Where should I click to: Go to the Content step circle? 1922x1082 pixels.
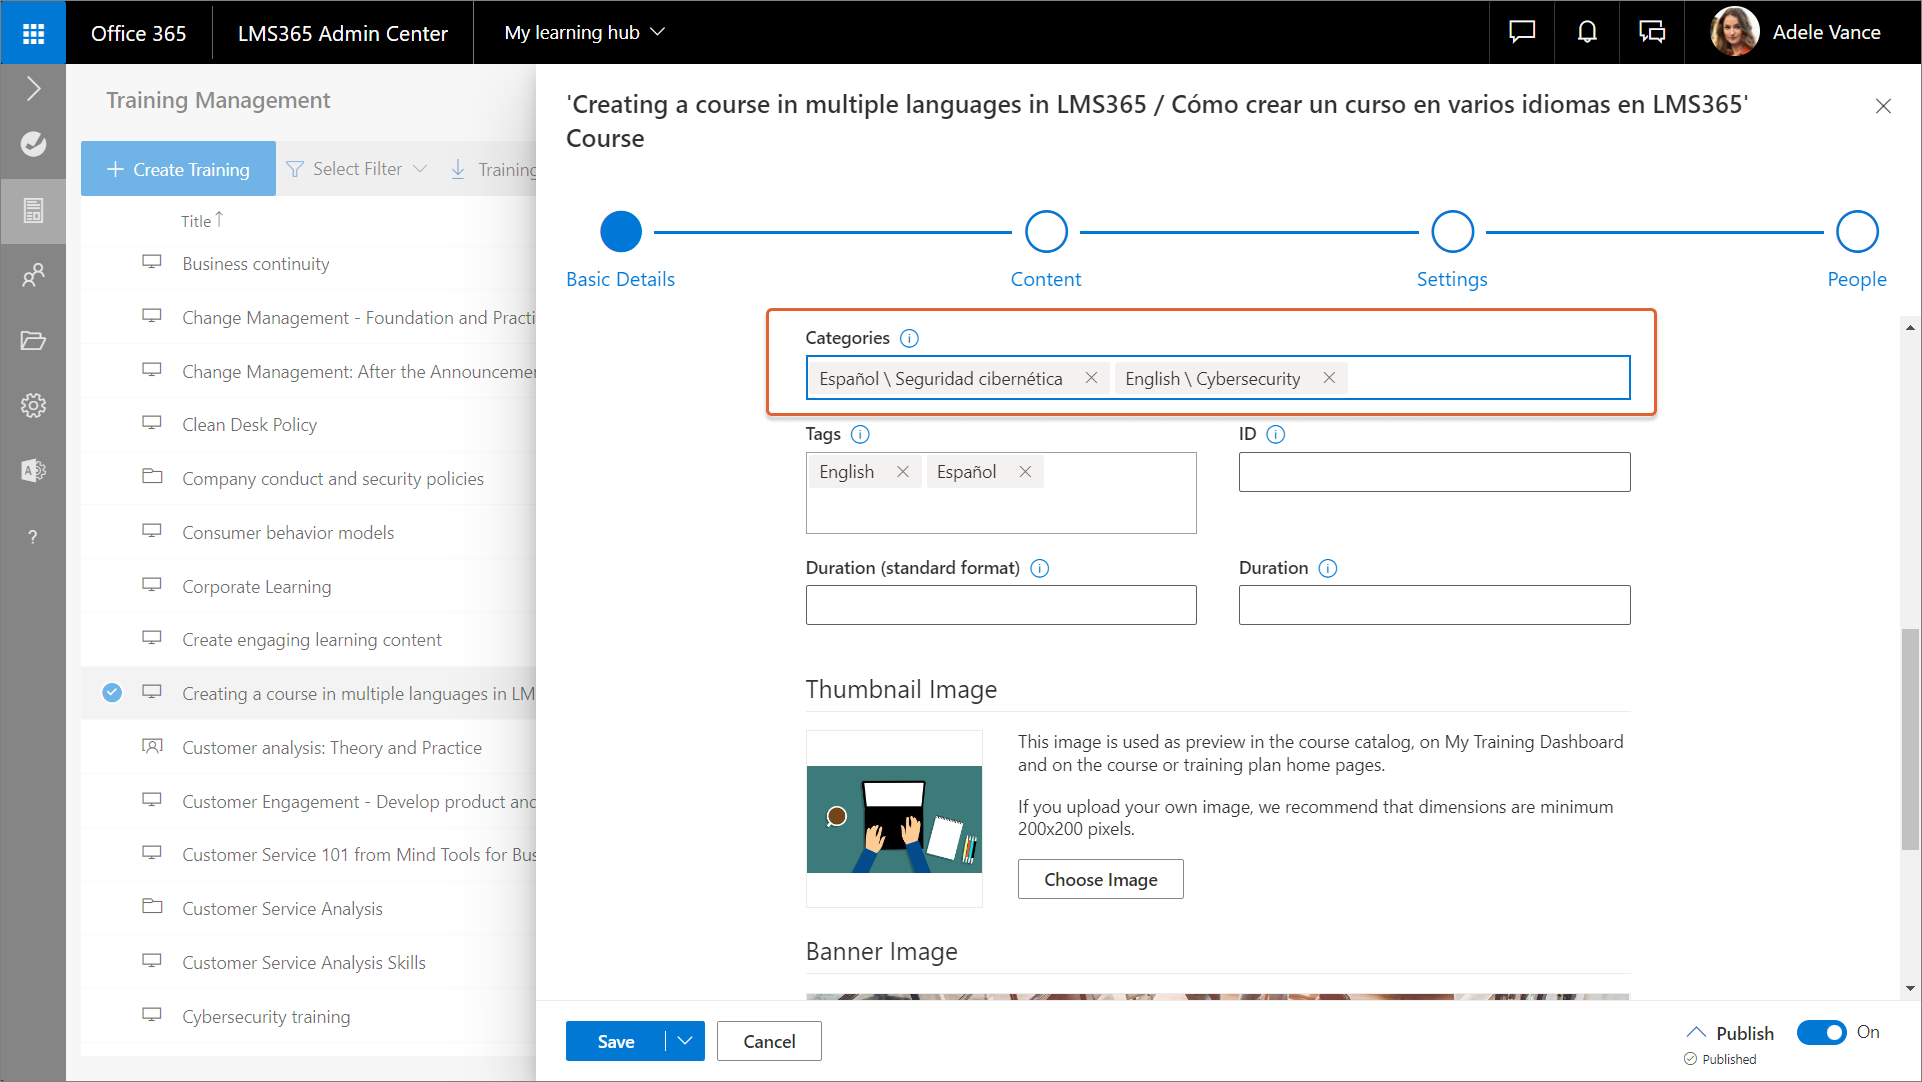click(x=1046, y=232)
